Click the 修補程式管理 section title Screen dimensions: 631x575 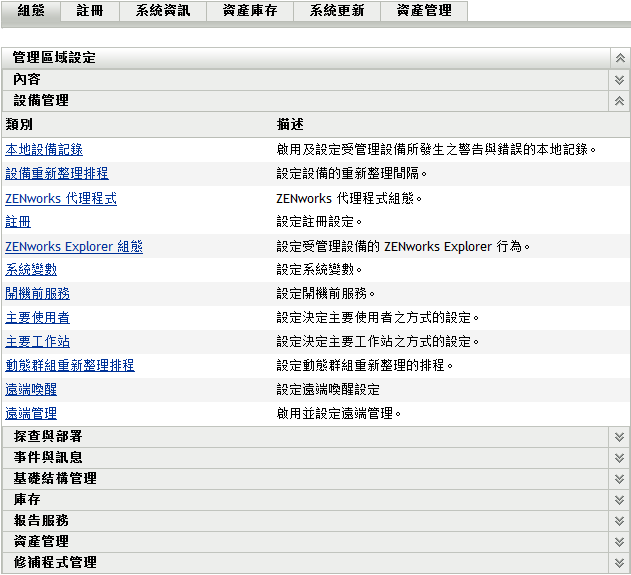click(55, 562)
